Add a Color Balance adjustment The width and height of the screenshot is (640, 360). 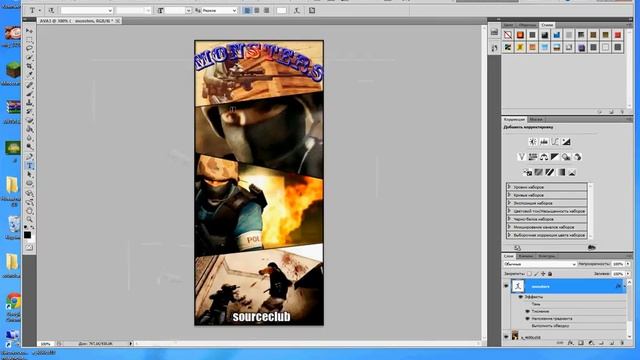click(x=544, y=157)
